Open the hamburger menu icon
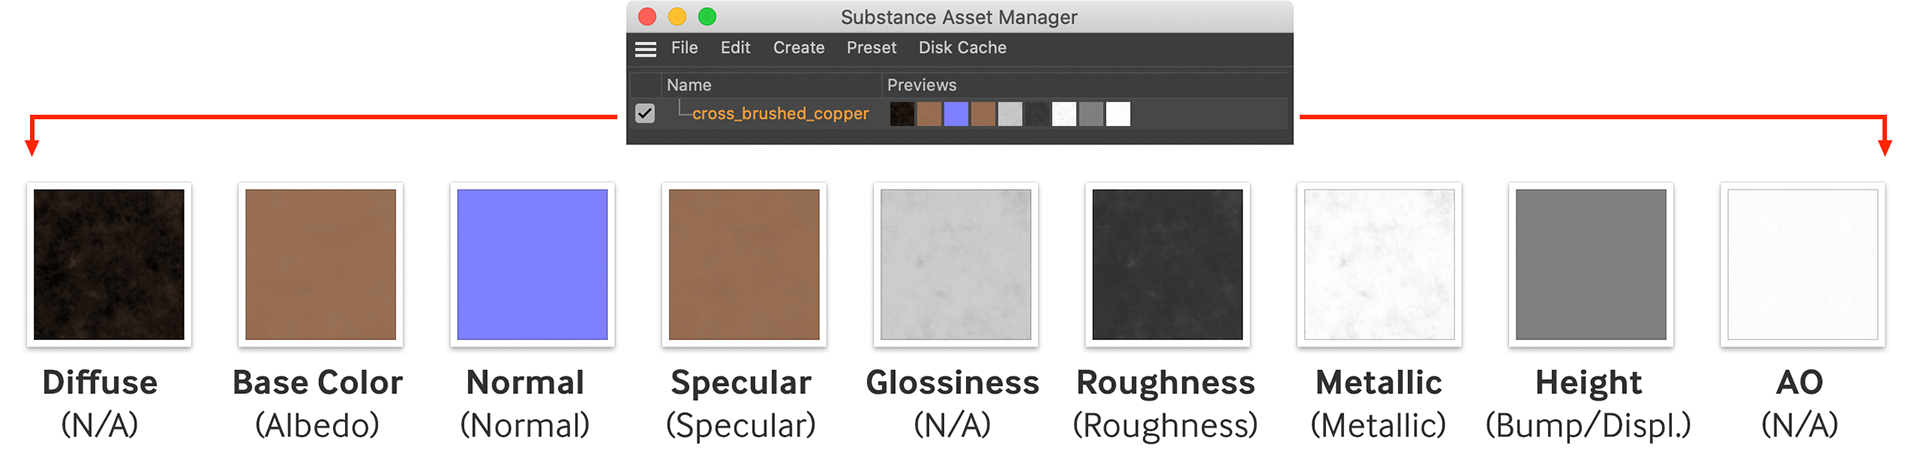The image size is (1920, 450). pos(646,48)
